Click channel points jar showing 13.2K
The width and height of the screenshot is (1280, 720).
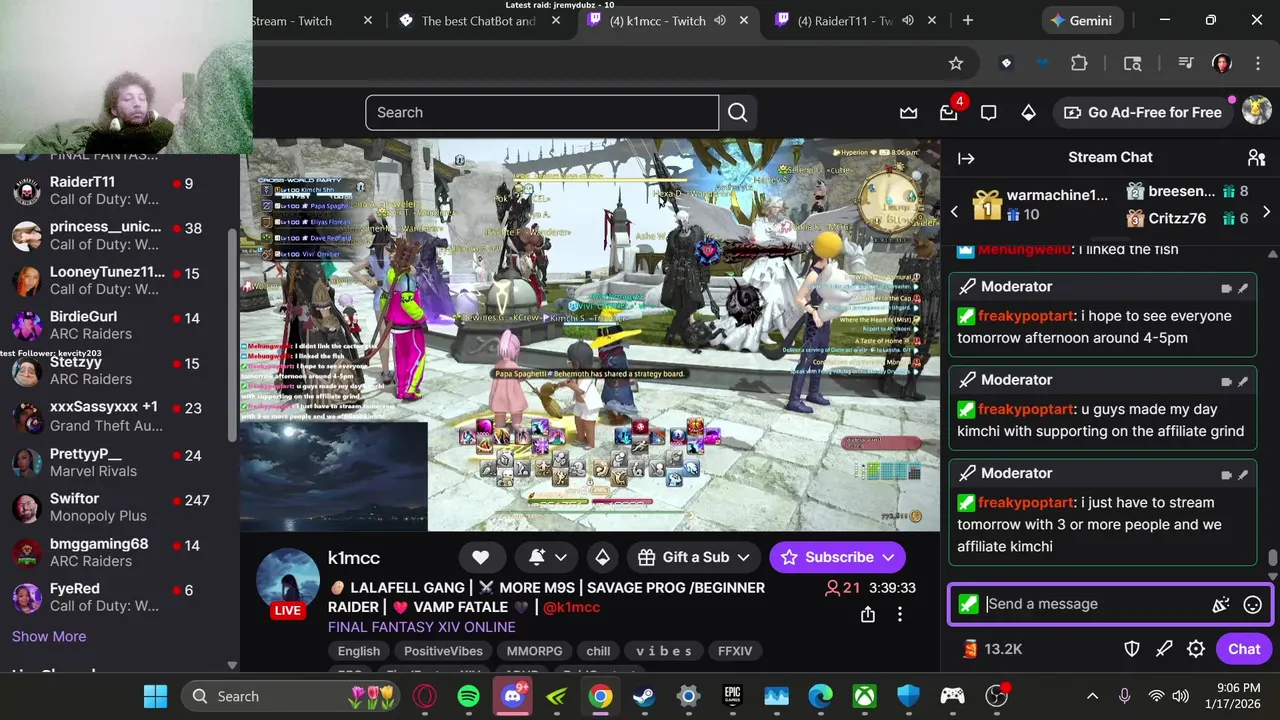991,649
